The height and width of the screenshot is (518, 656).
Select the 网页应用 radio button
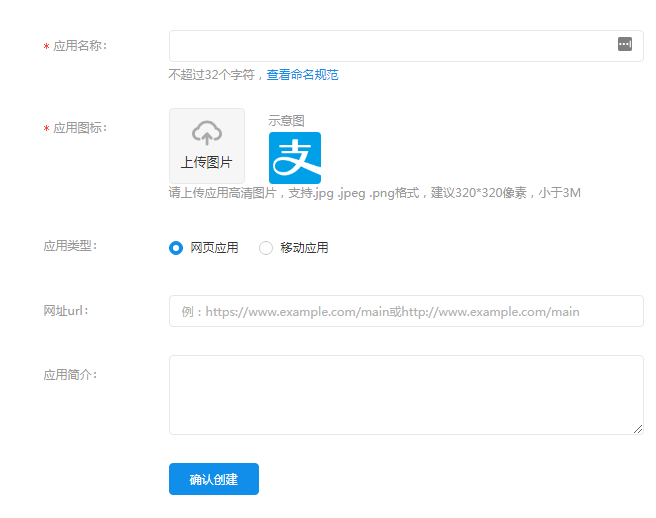point(176,248)
